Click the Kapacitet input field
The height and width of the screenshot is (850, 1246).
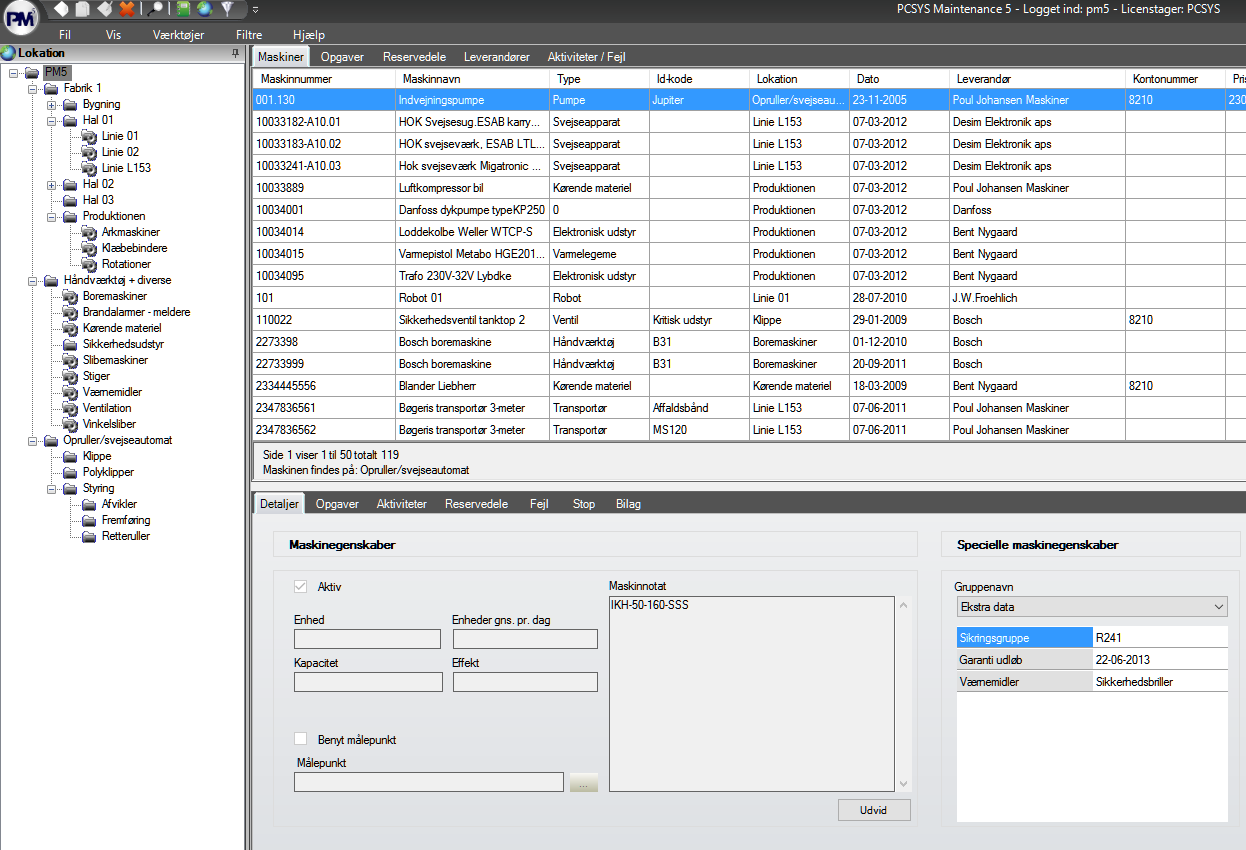pos(368,682)
